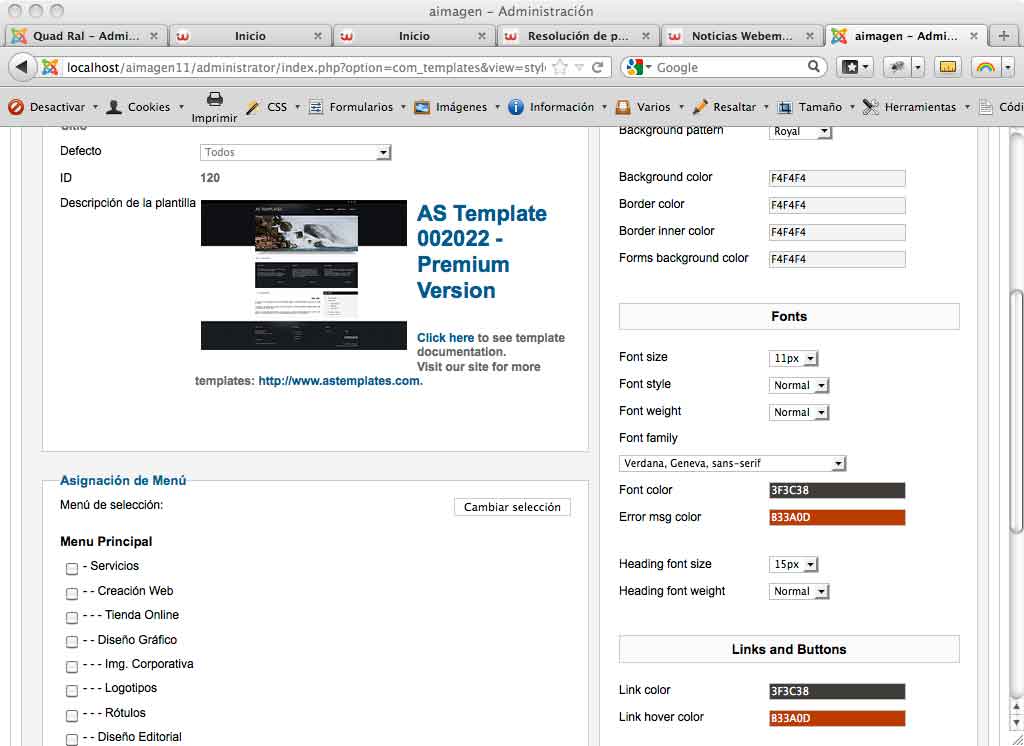Open the Desactivar toolbar menu
The image size is (1024, 746).
(95, 107)
